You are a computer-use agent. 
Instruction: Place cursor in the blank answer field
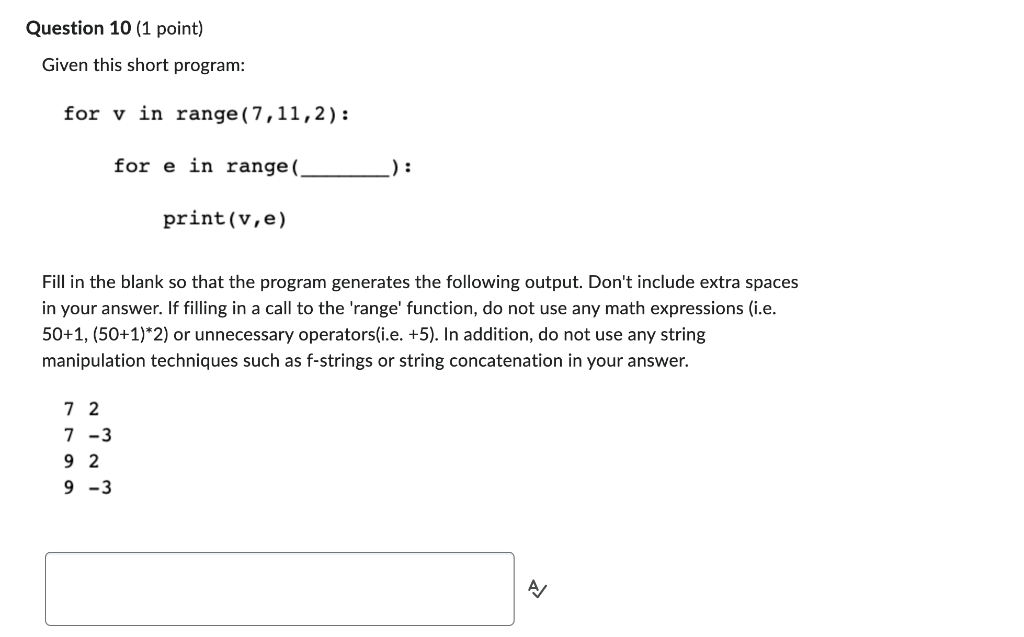coord(280,589)
